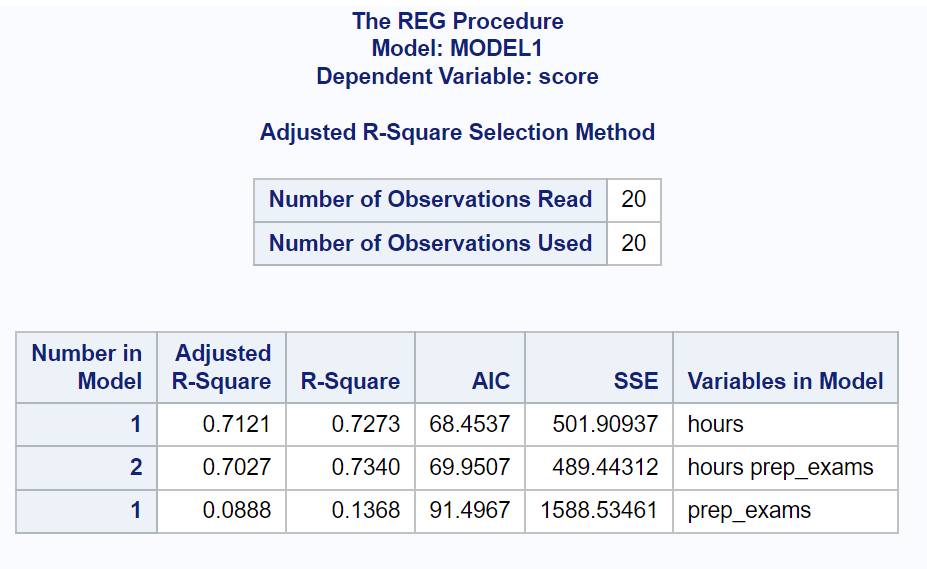The height and width of the screenshot is (569, 927).
Task: Click 'Adjusted R-Square Selection Method' heading
Action: pyautogui.click(x=457, y=132)
